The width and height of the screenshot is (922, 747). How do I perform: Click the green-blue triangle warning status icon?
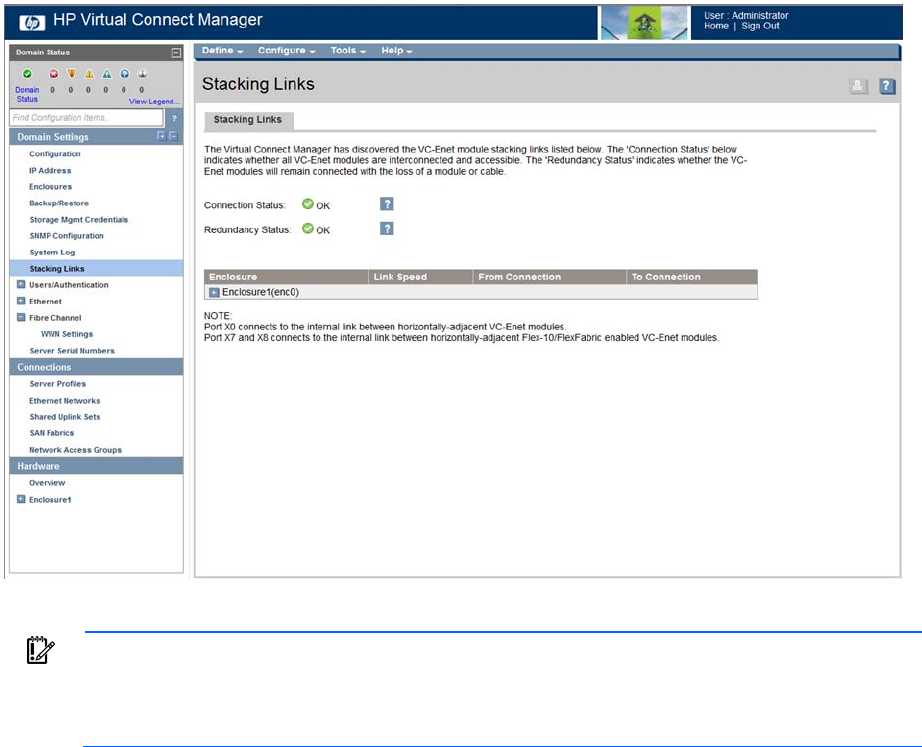106,74
